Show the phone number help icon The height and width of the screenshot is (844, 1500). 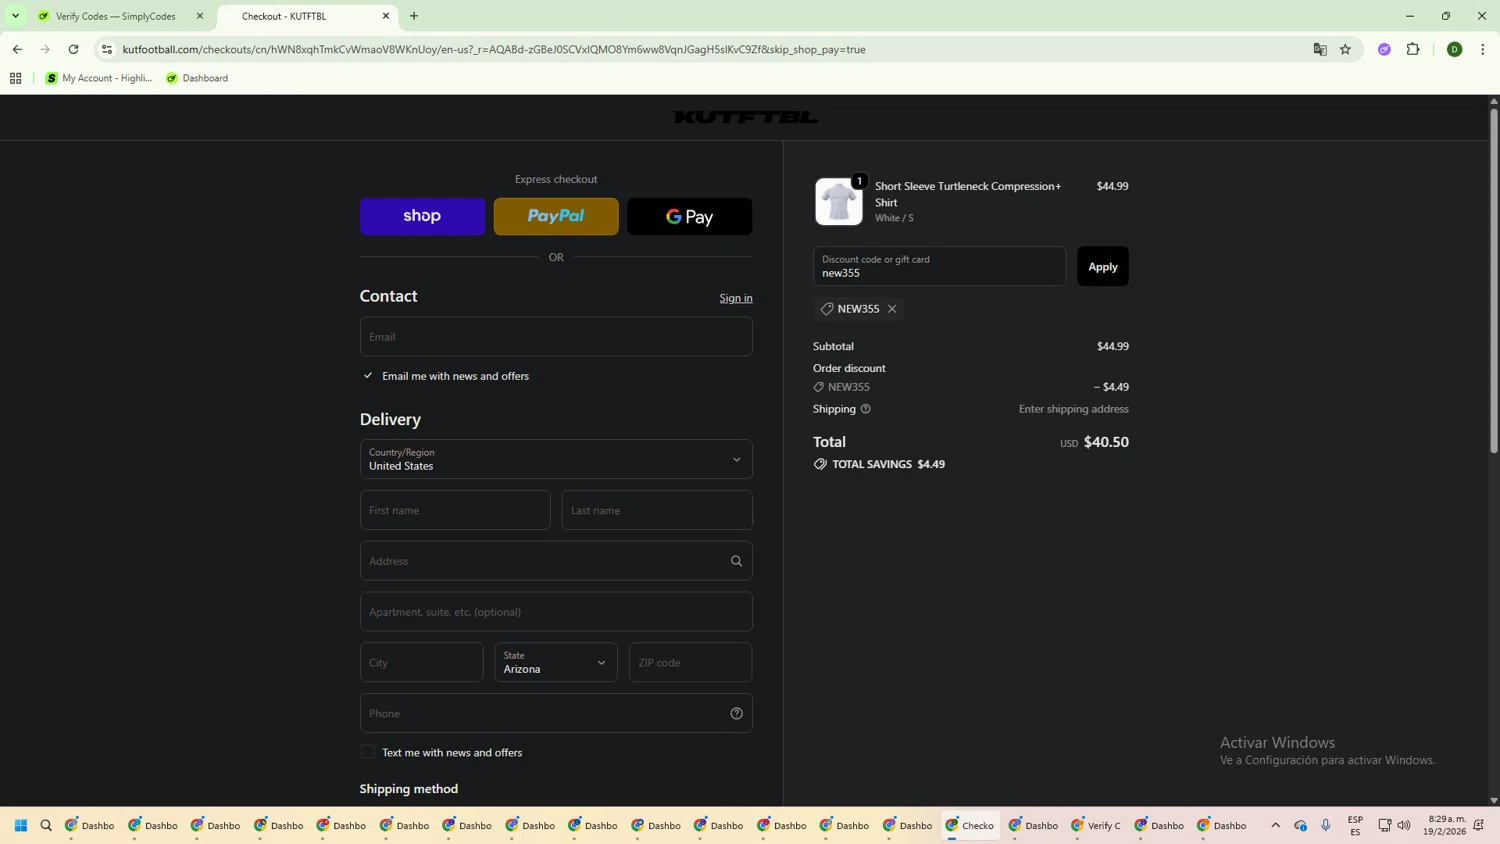tap(737, 713)
